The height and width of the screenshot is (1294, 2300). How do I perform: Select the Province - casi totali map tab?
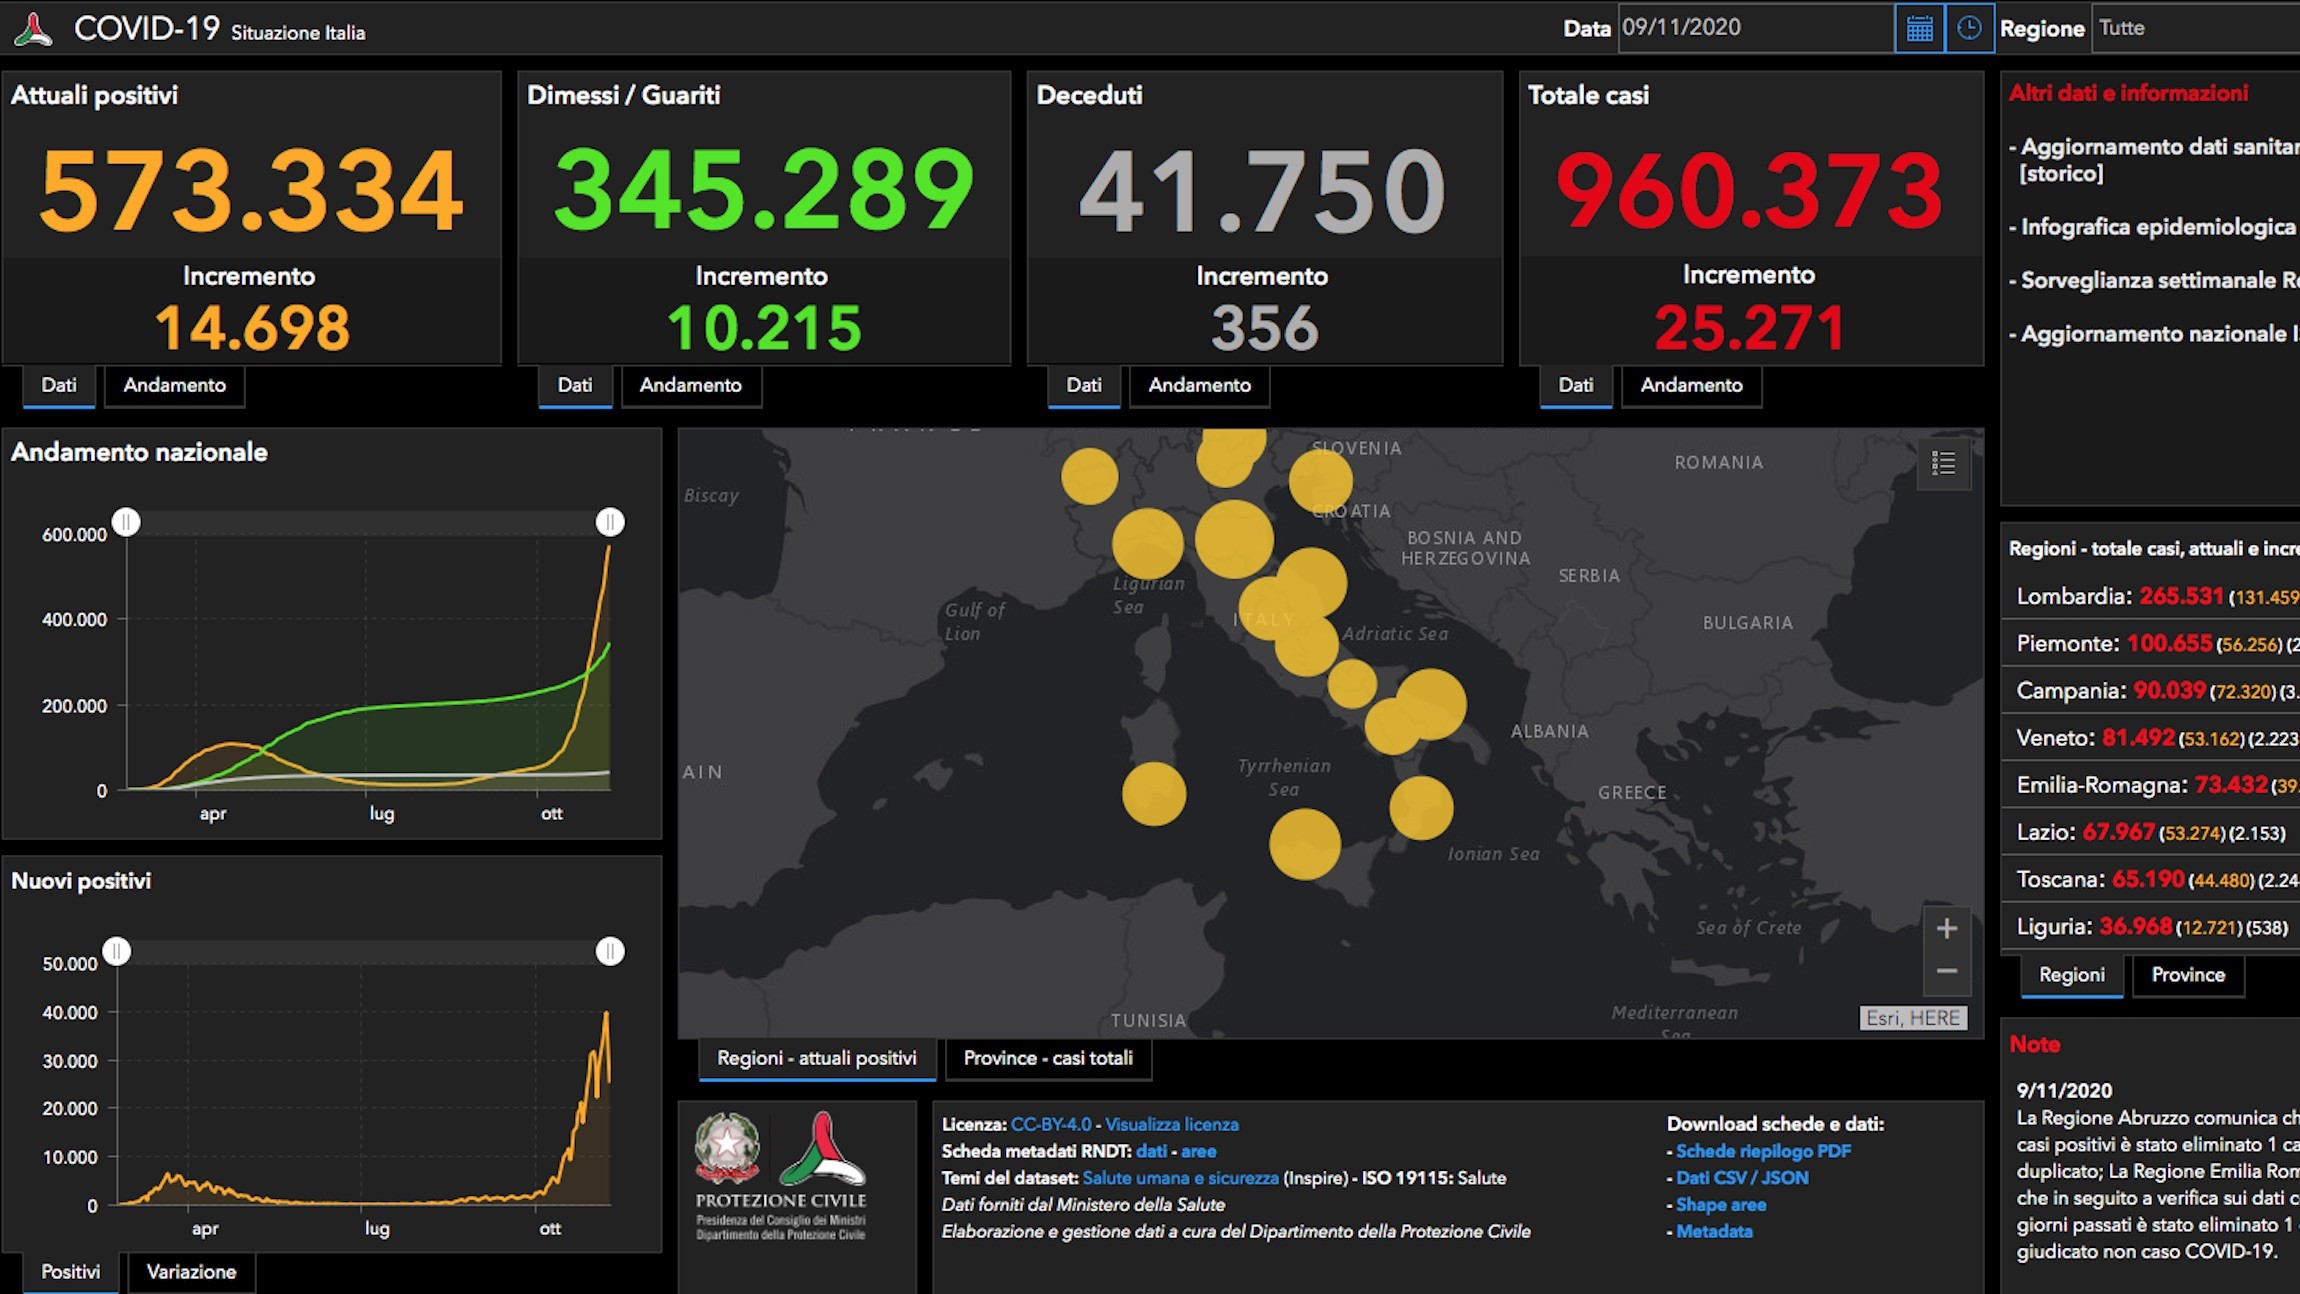pos(1048,1059)
